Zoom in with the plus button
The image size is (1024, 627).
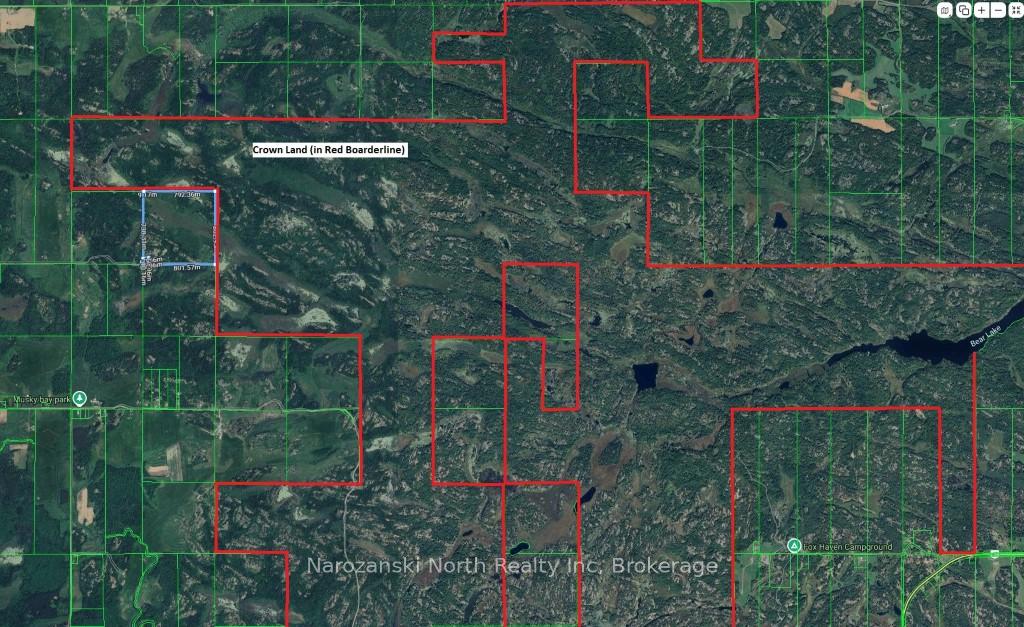[982, 10]
